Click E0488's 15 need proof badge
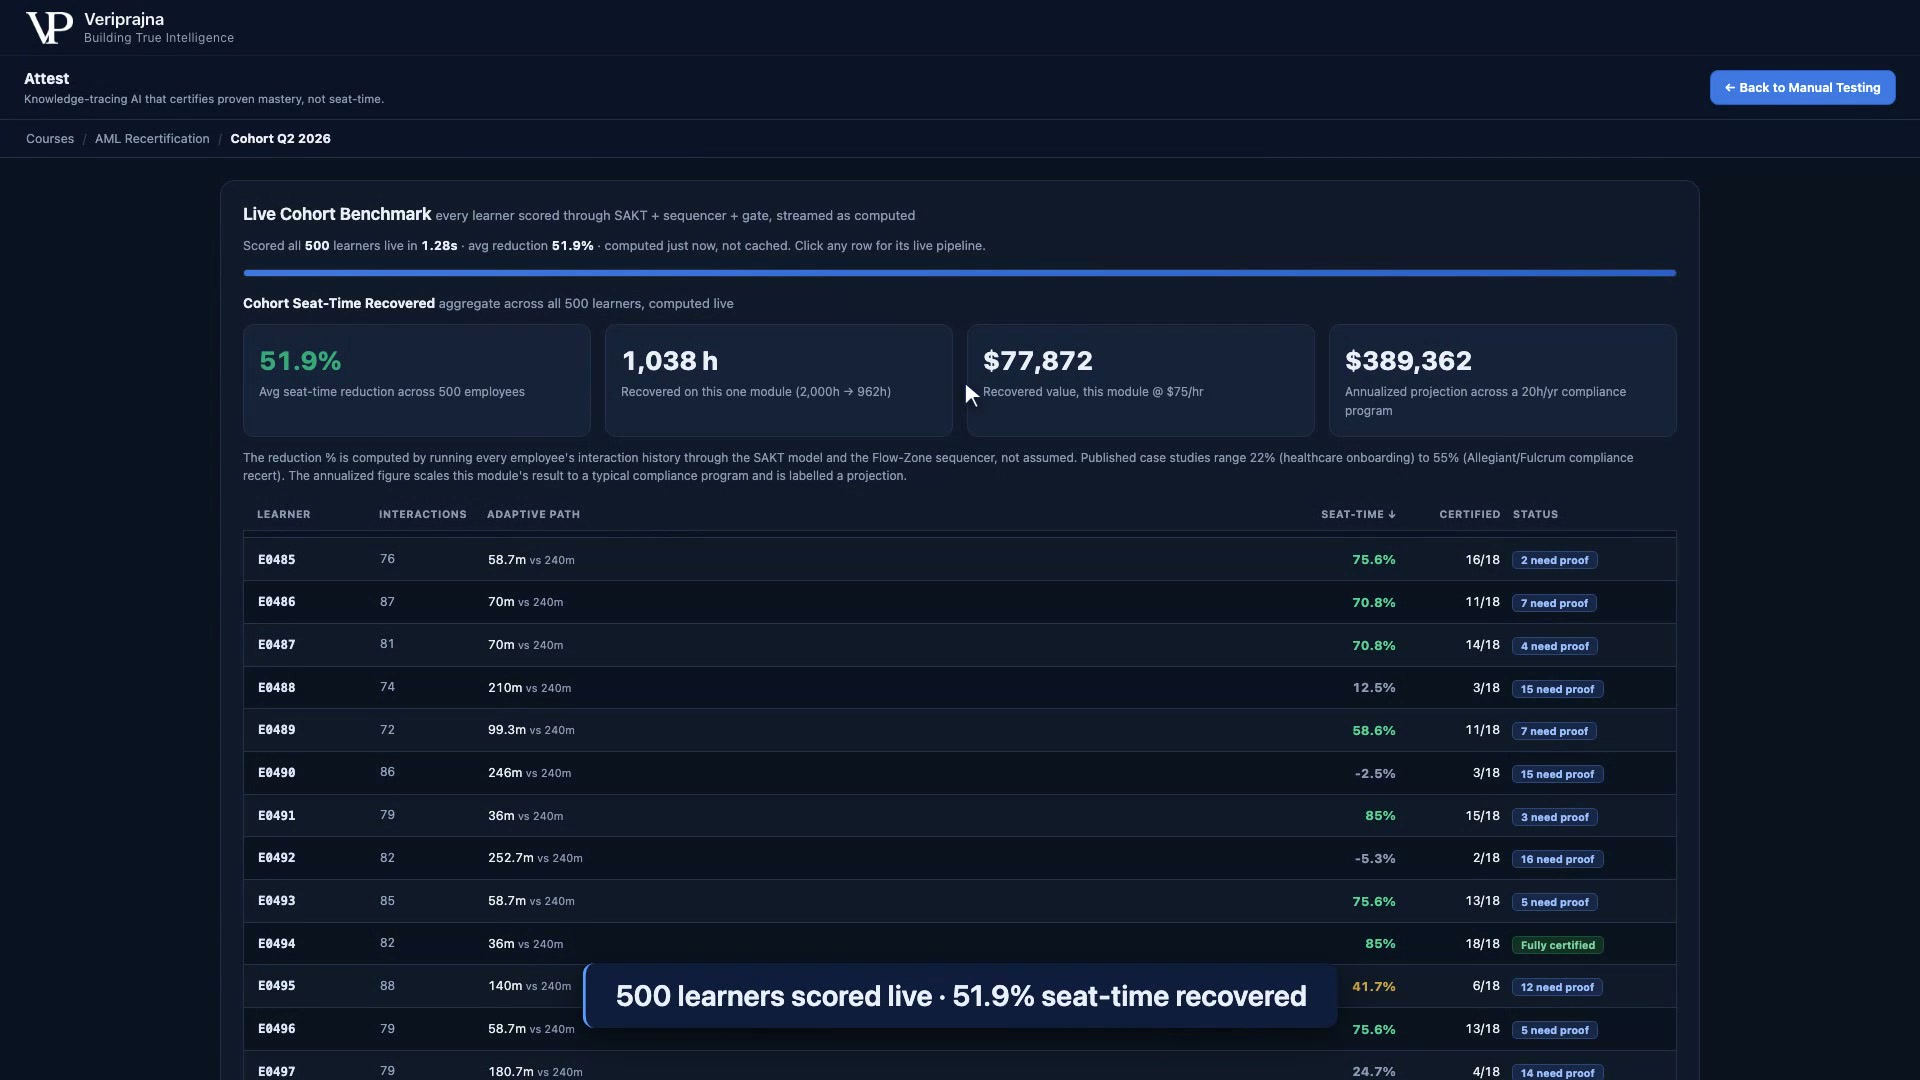This screenshot has width=1920, height=1080. pos(1557,689)
